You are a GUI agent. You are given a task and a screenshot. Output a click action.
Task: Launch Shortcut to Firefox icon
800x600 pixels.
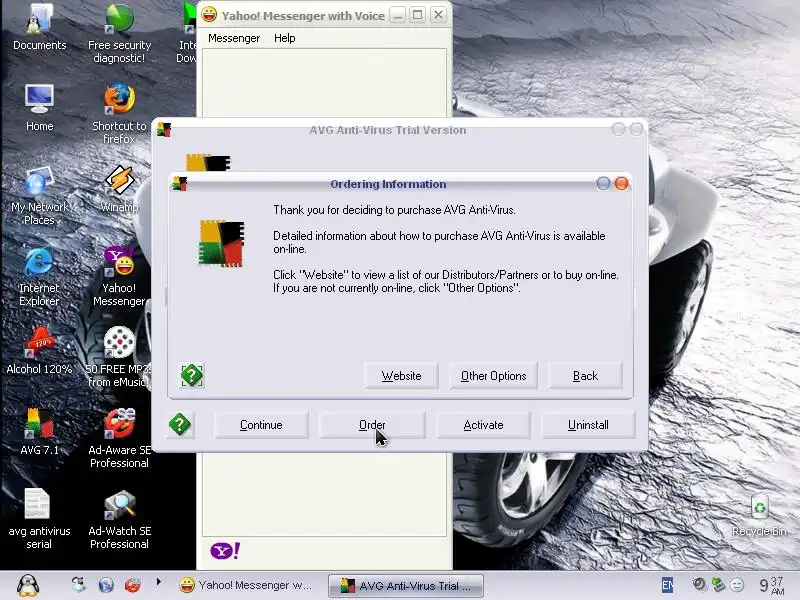click(x=119, y=113)
